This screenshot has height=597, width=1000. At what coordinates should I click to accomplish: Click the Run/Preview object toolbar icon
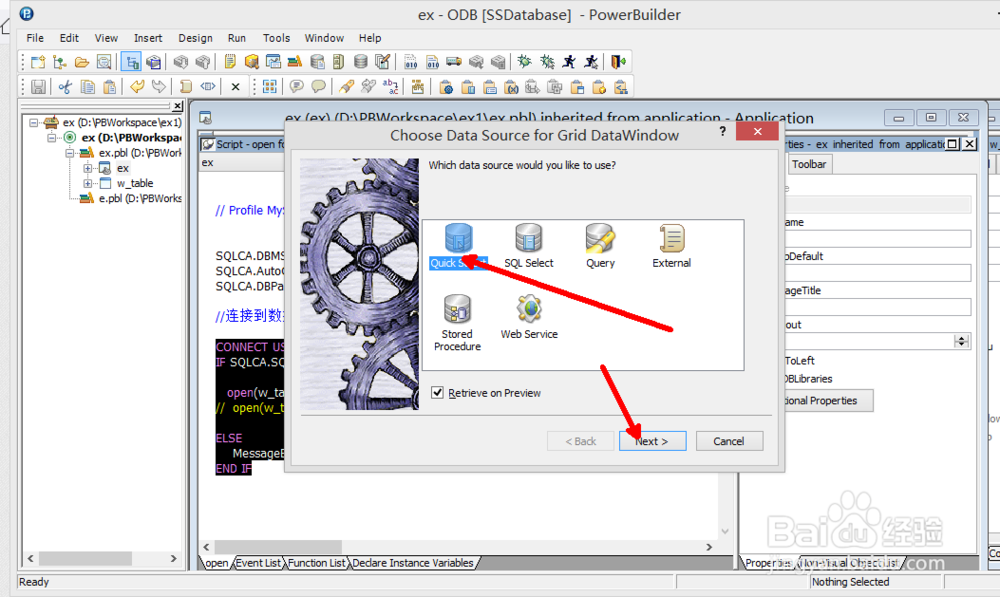103,62
